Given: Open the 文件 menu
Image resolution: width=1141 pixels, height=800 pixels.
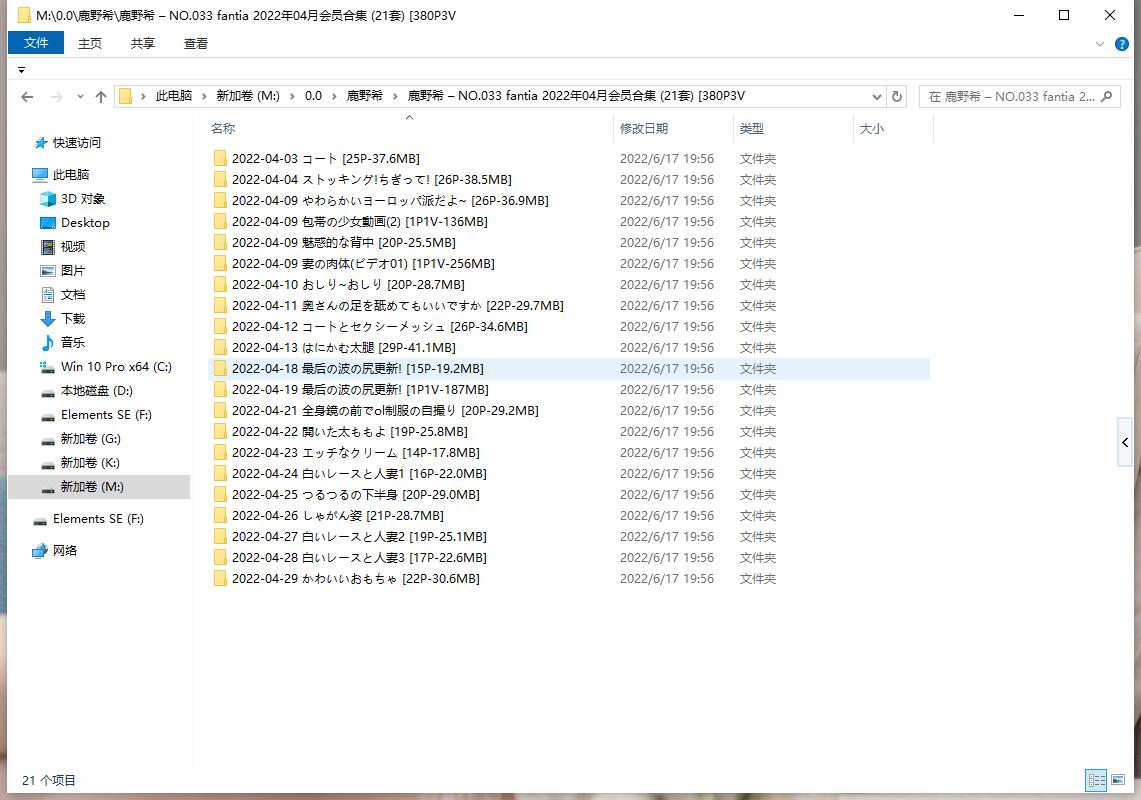Looking at the screenshot, I should click(x=36, y=43).
